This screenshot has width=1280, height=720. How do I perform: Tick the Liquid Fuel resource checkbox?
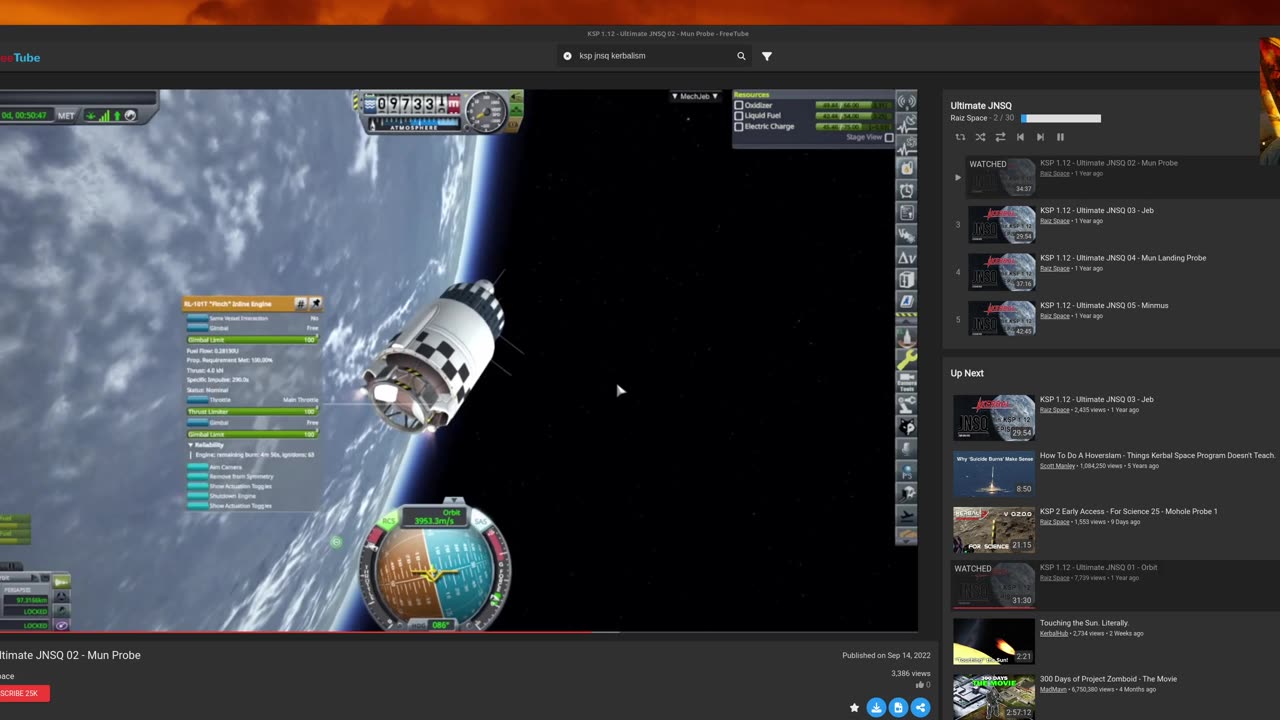[739, 116]
